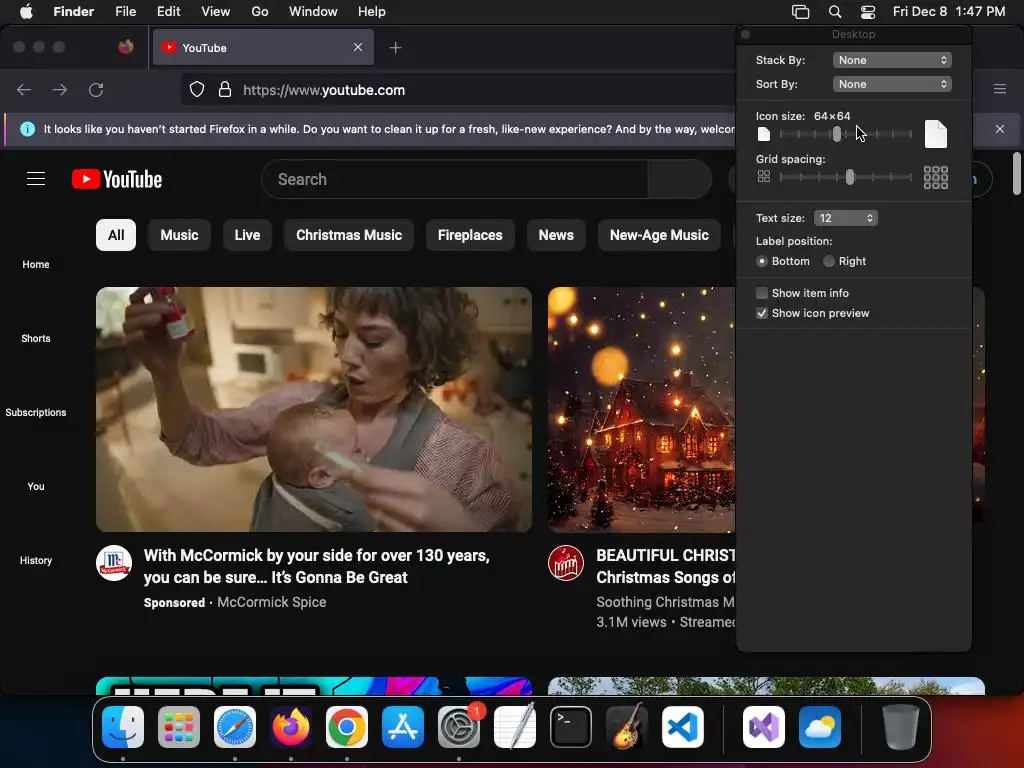Open the Go menu
The height and width of the screenshot is (768, 1024).
click(260, 11)
